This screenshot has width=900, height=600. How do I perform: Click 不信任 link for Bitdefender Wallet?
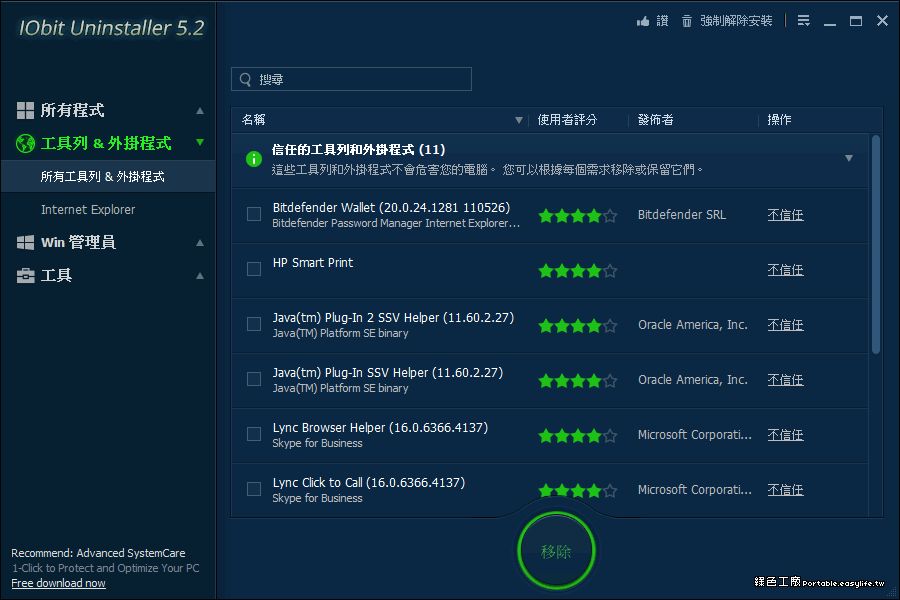(785, 215)
